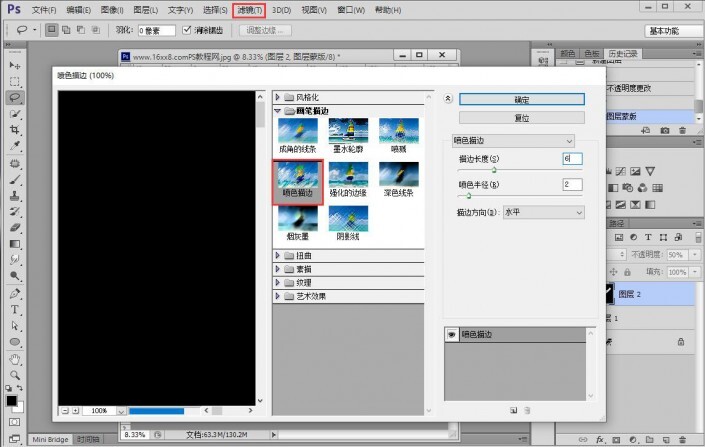Expand the 艺术效果 filter folder

[x=278, y=296]
